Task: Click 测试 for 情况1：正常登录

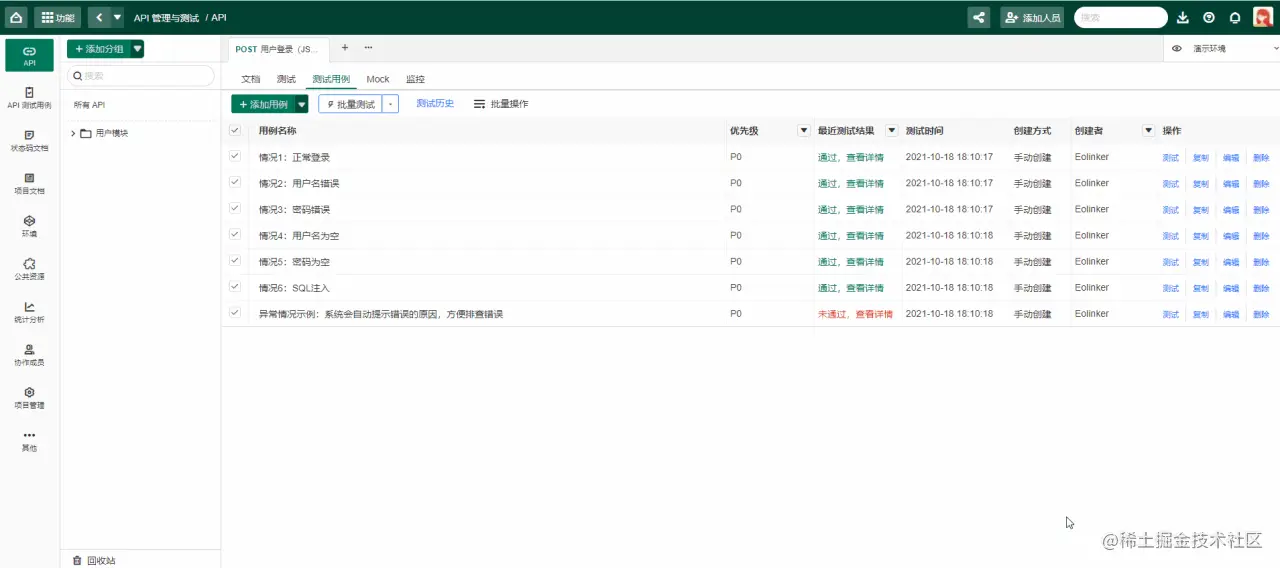Action: (1170, 158)
